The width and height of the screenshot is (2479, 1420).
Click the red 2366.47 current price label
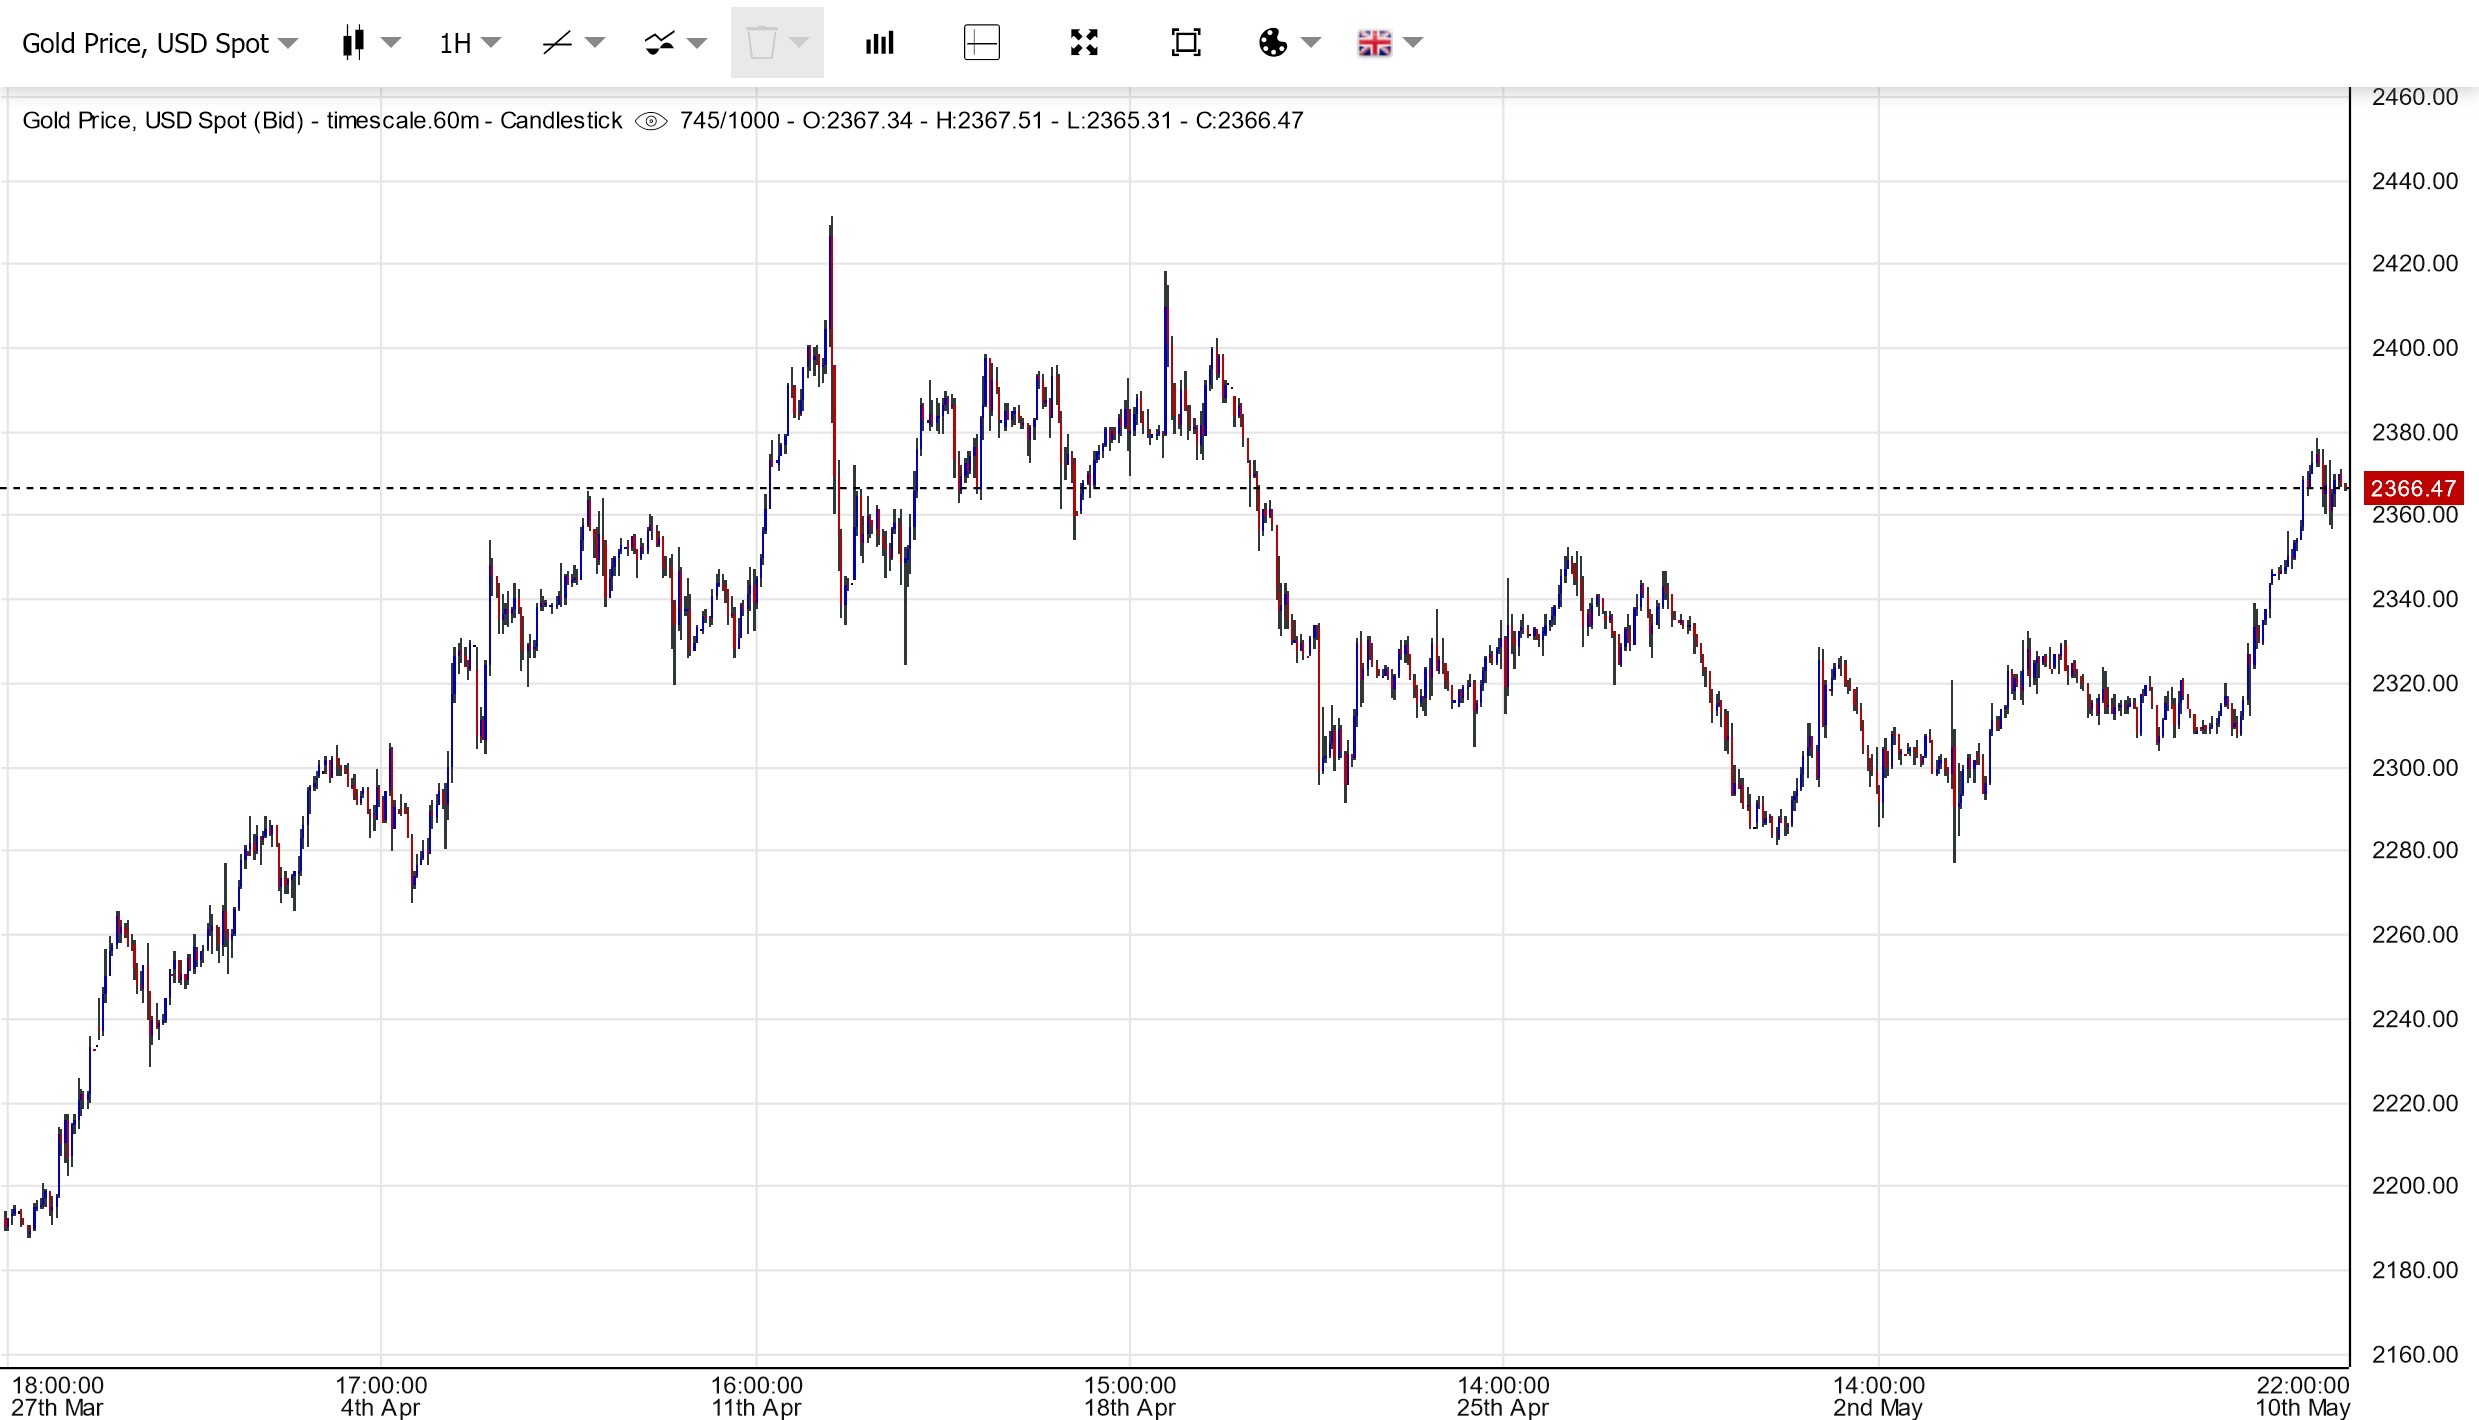[2412, 488]
